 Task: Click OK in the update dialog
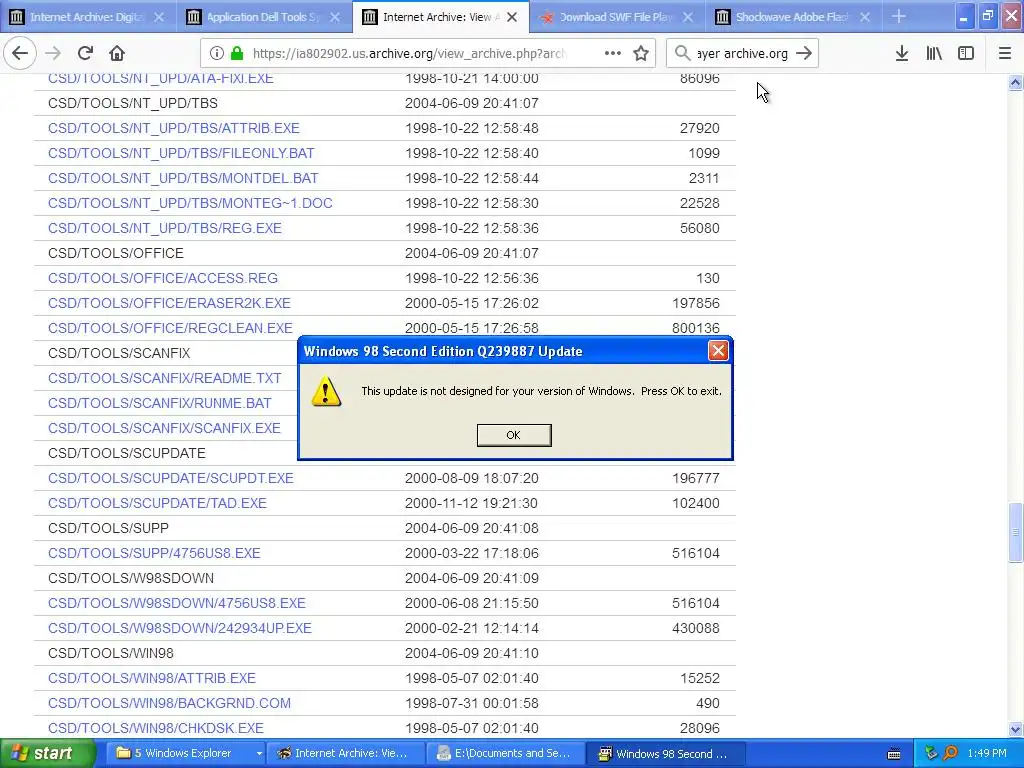(x=514, y=435)
